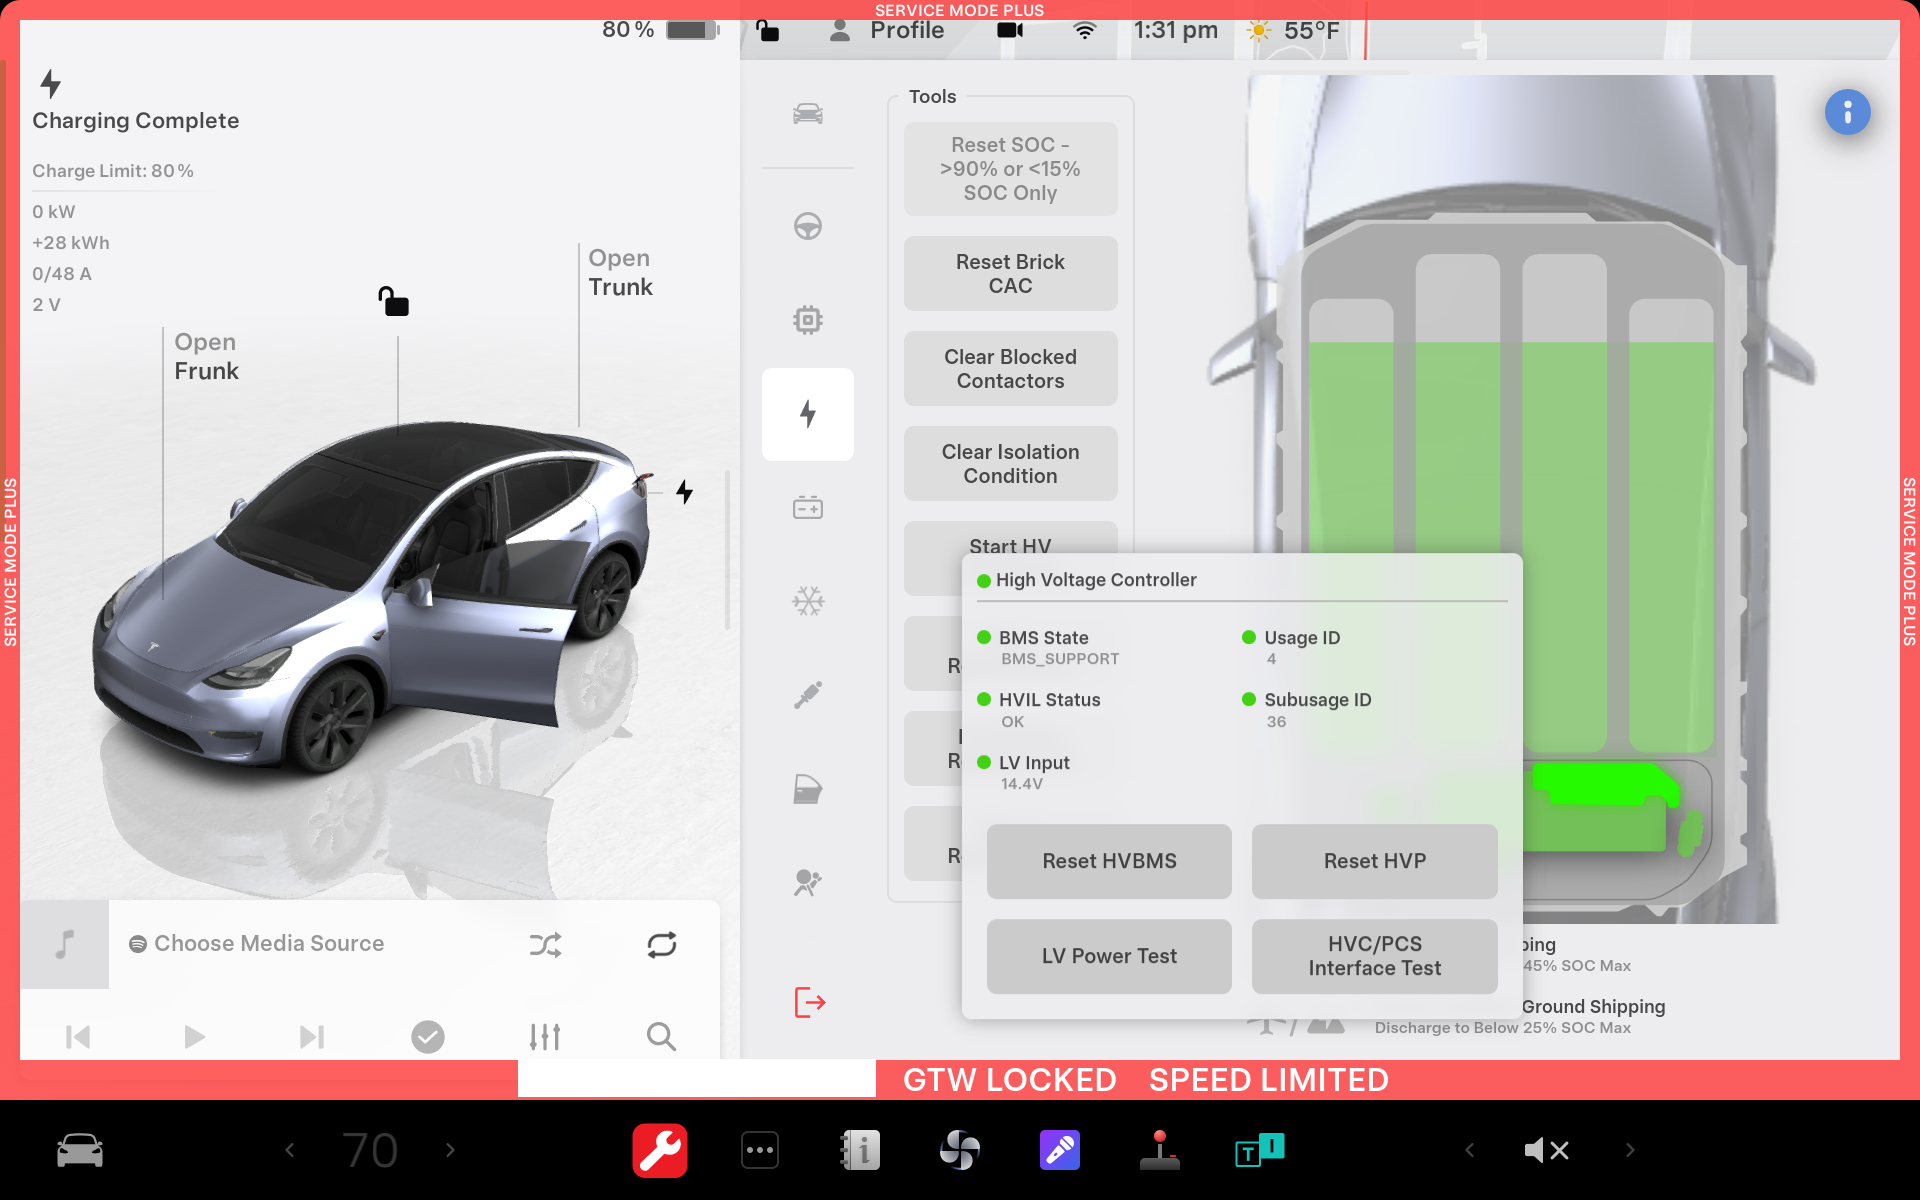Image resolution: width=1920 pixels, height=1200 pixels.
Task: Open the red Service wrench app
Action: (x=659, y=1150)
